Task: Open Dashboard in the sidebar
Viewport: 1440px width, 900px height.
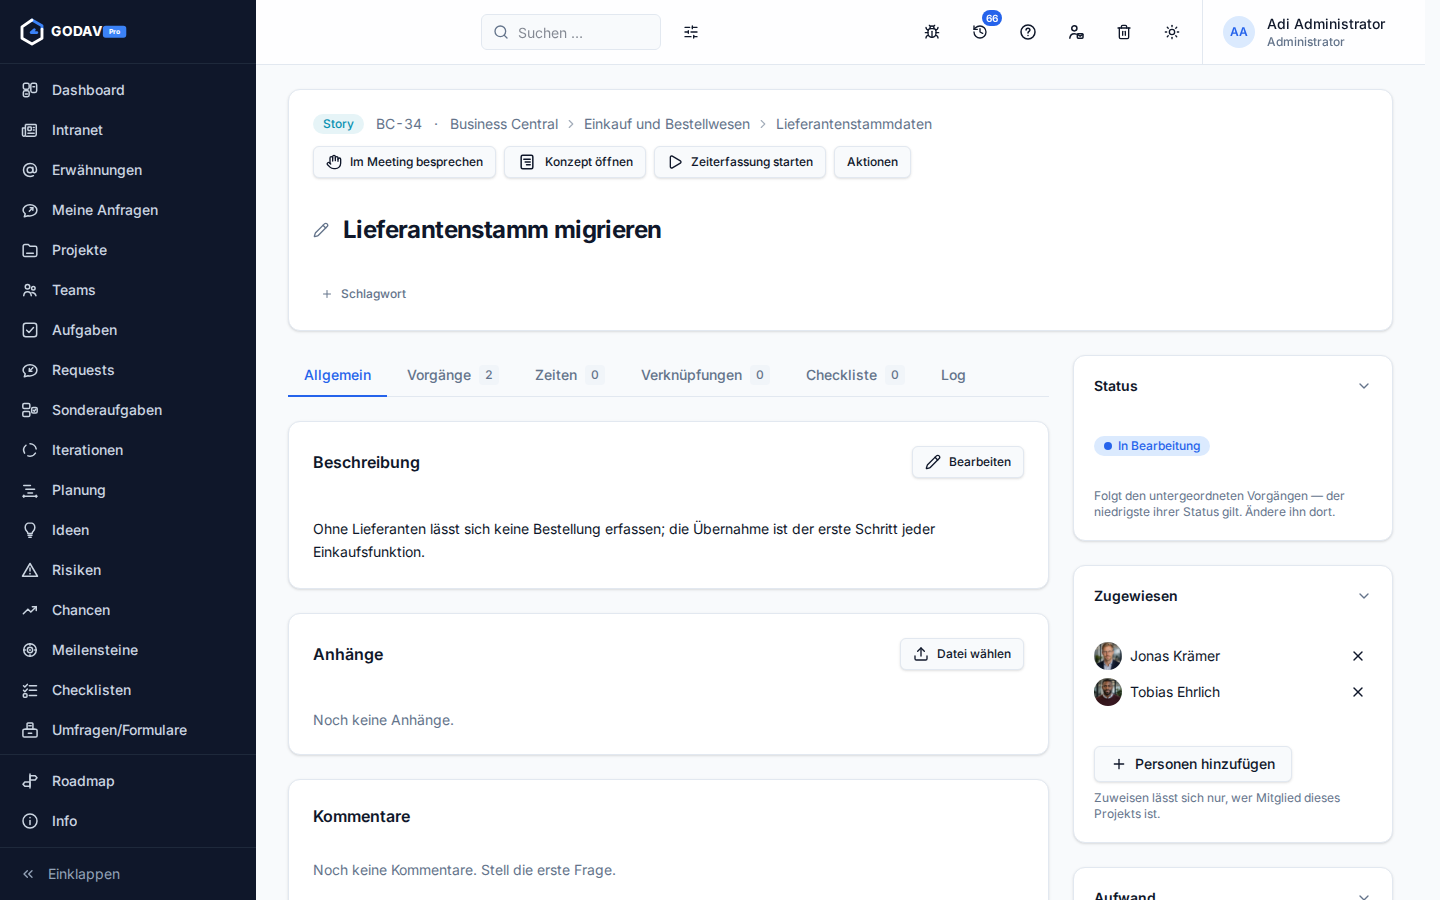Action: 128,90
